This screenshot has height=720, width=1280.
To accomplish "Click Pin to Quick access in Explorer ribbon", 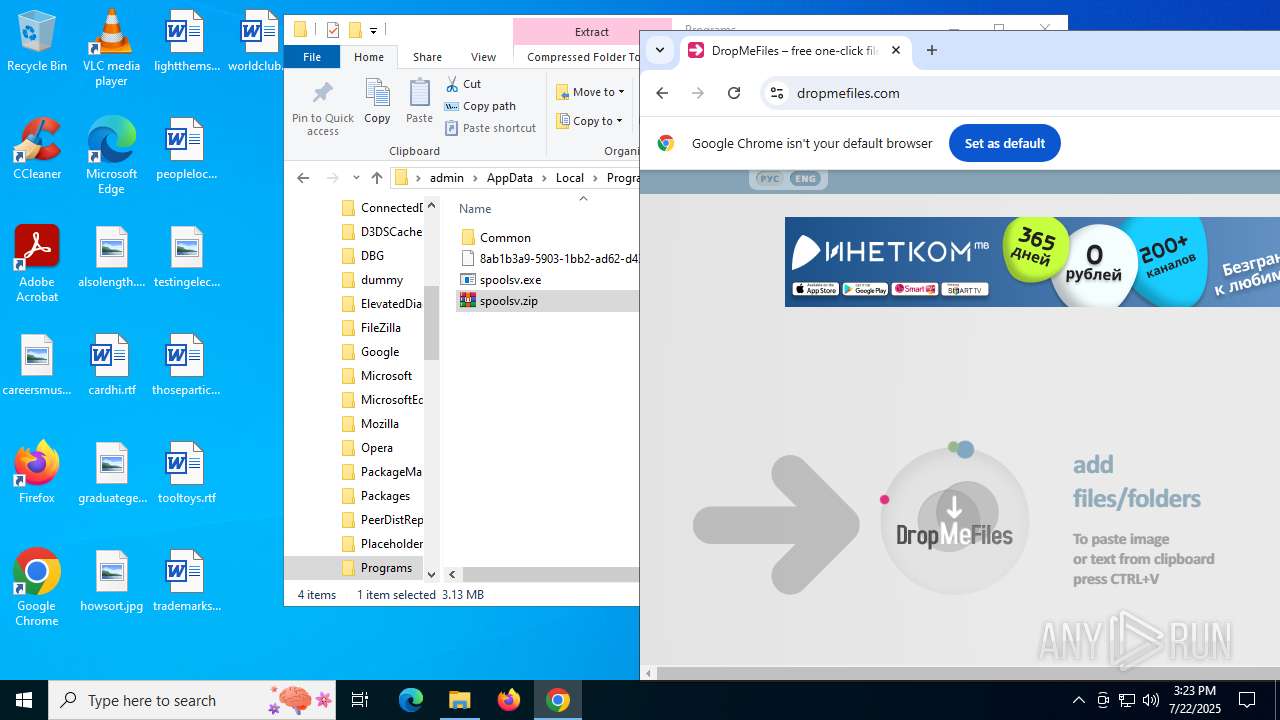I will coord(322,108).
